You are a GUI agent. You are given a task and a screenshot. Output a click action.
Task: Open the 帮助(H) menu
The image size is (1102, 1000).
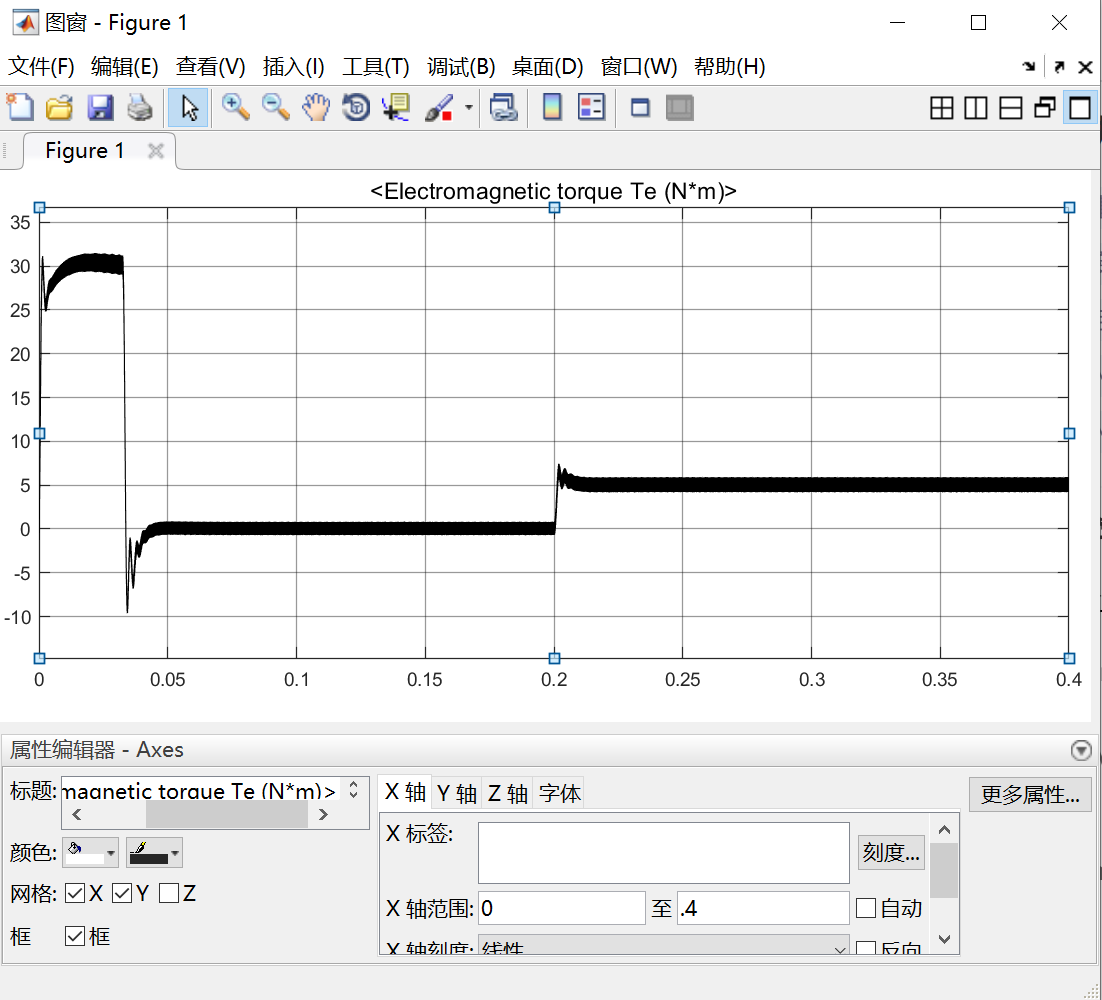[730, 67]
